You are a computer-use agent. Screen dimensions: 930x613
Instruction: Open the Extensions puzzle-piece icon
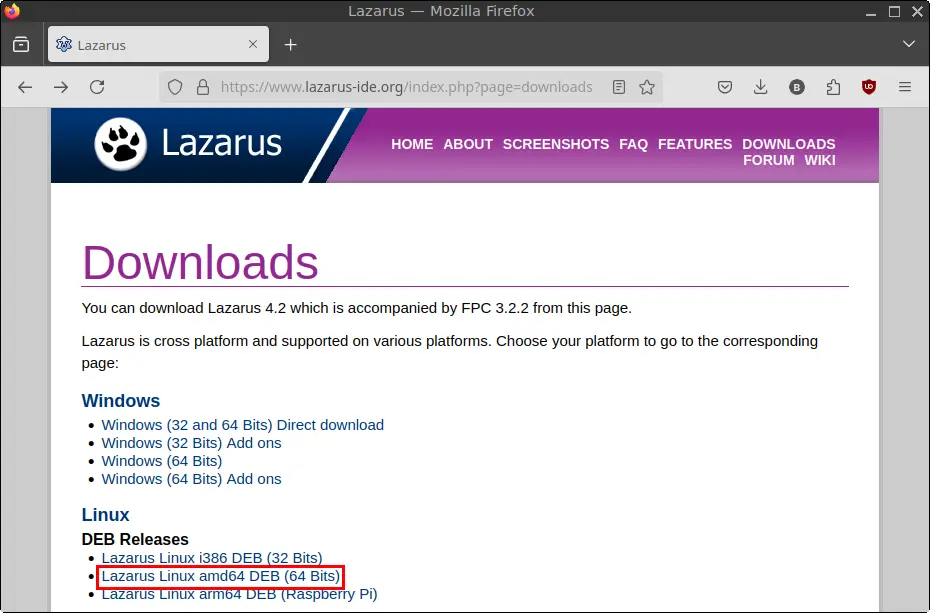(x=833, y=87)
